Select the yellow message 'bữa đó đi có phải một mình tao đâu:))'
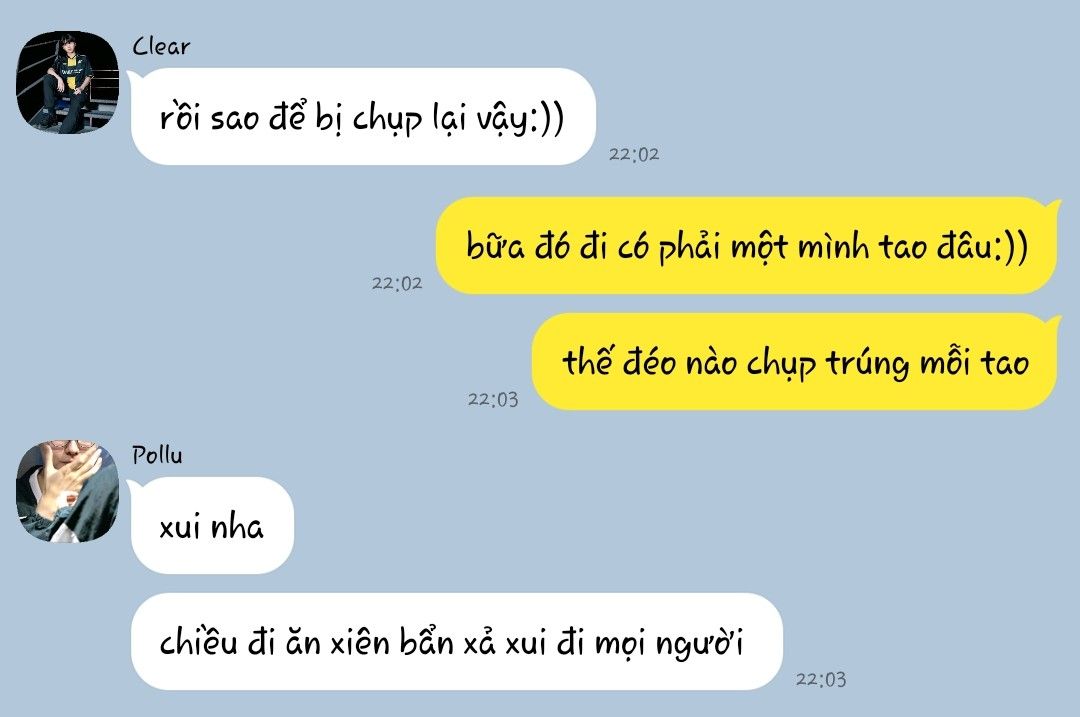This screenshot has height=717, width=1080. (x=747, y=246)
